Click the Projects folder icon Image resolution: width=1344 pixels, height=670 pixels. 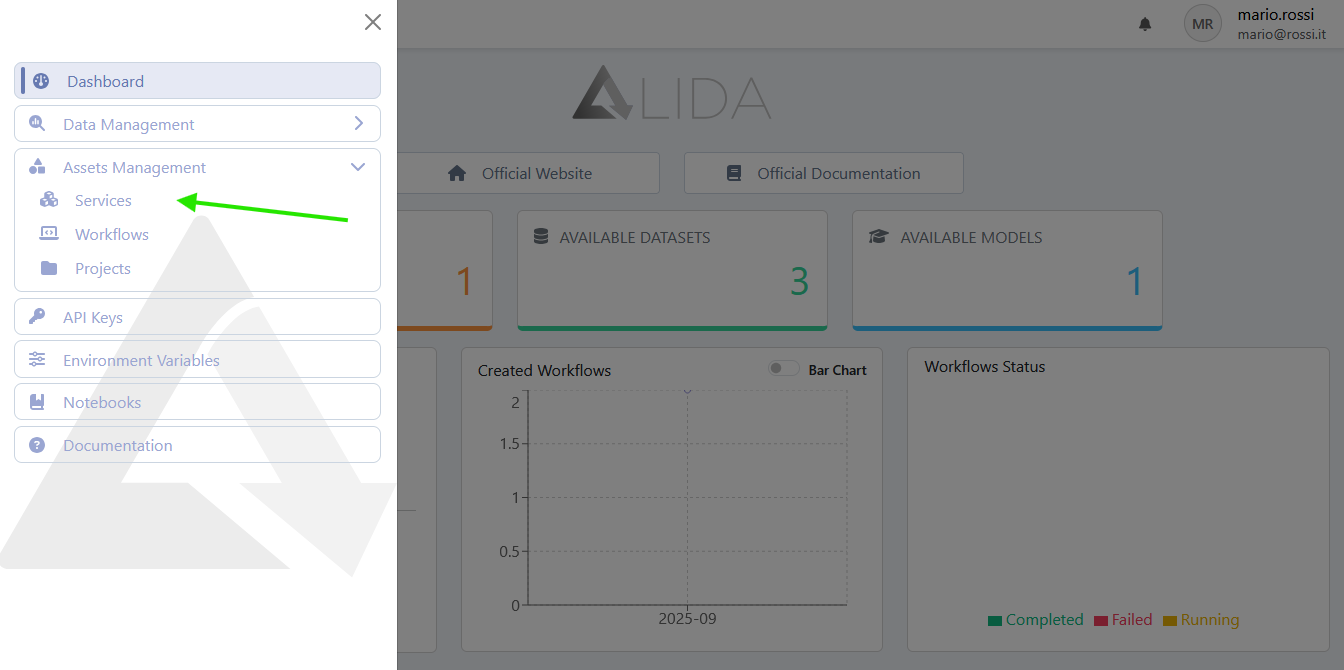coord(49,268)
